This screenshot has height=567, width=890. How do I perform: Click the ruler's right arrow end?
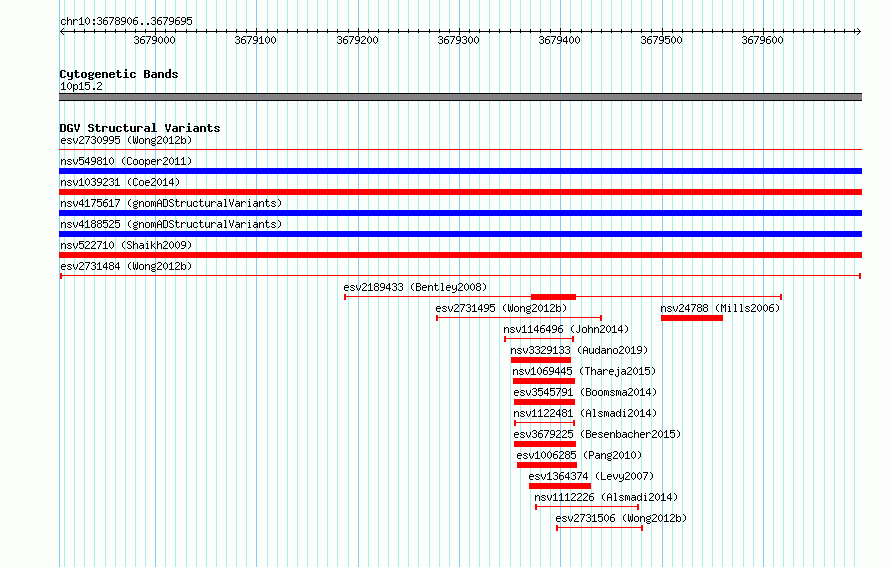[858, 31]
